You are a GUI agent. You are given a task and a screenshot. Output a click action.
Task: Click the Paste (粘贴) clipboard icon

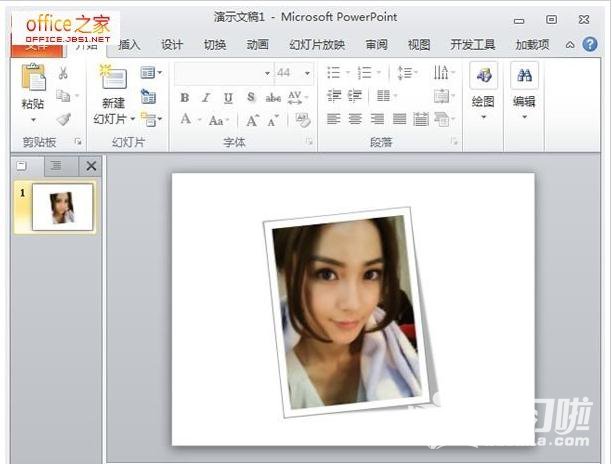[33, 79]
